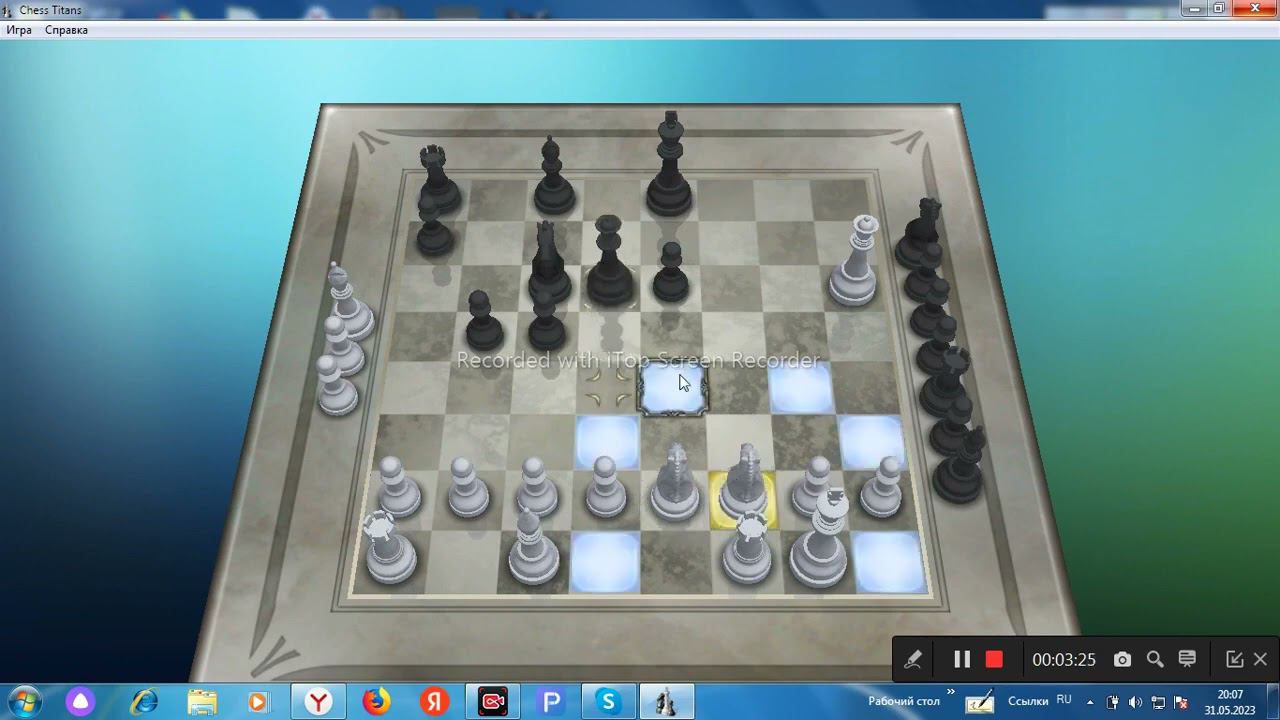1280x720 pixels.
Task: Select the white king on g1
Action: point(818,537)
